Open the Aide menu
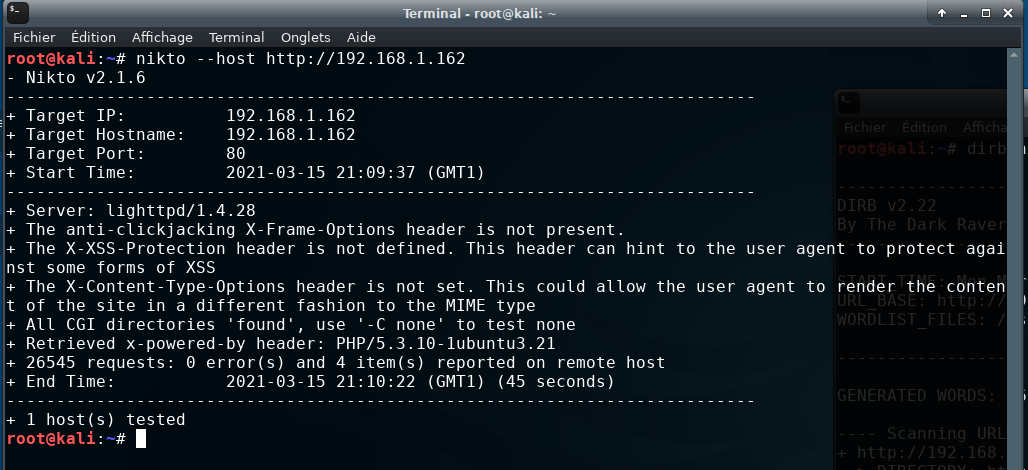The height and width of the screenshot is (470, 1028). click(361, 37)
